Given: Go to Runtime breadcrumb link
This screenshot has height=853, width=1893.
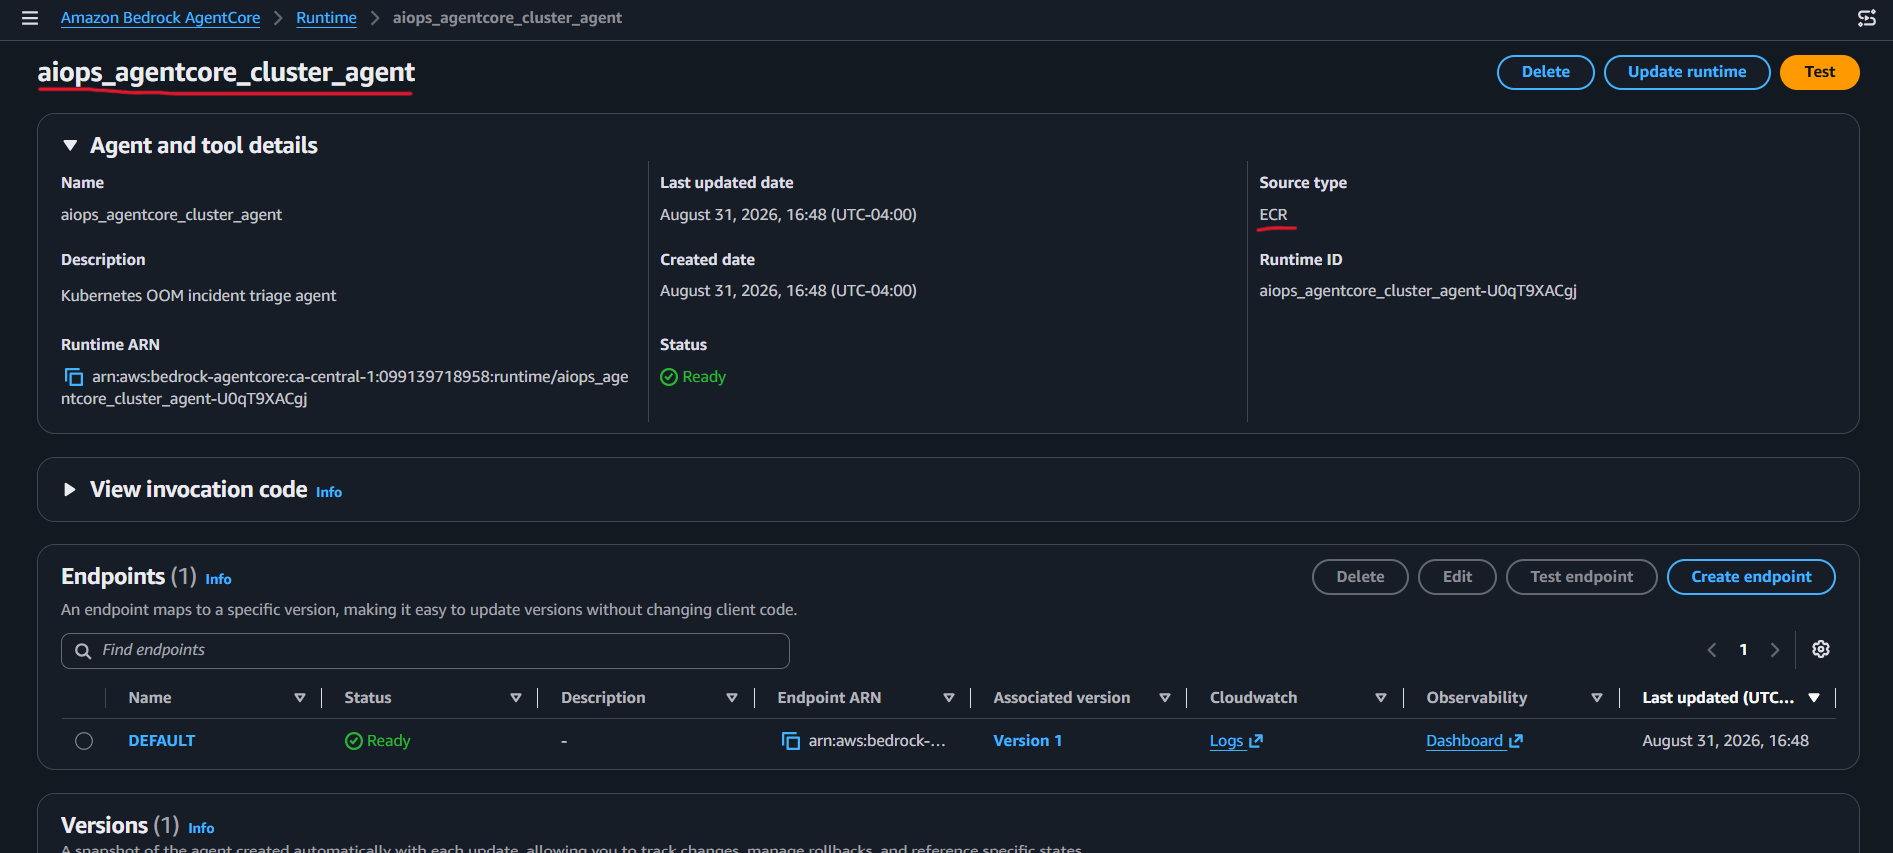Looking at the screenshot, I should coord(326,18).
